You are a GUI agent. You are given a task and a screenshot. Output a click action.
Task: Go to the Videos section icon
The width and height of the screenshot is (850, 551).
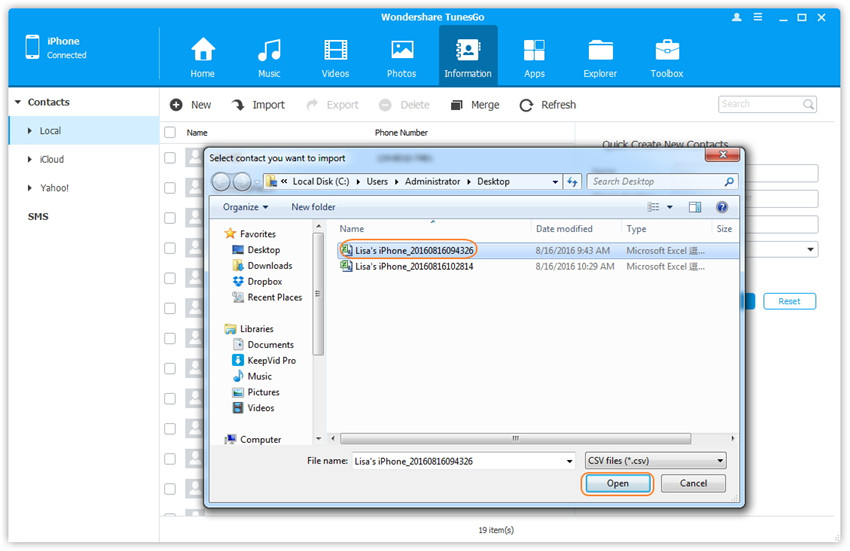pos(335,51)
